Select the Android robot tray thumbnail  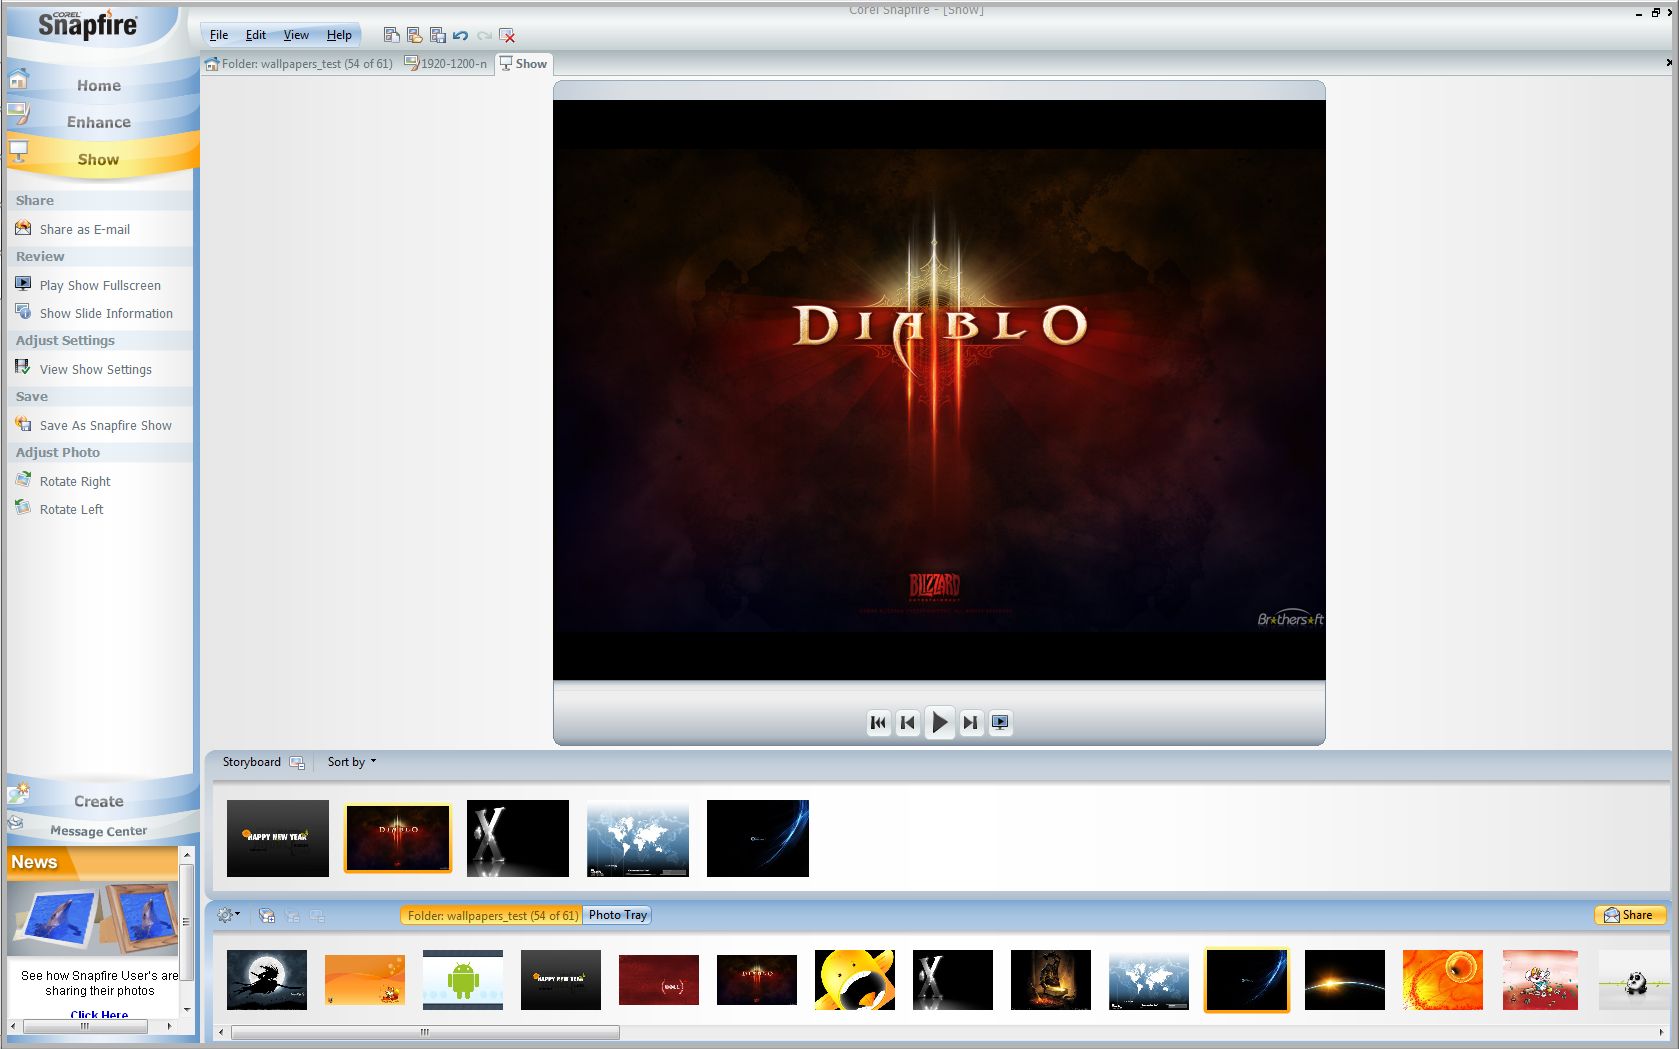pos(463,980)
